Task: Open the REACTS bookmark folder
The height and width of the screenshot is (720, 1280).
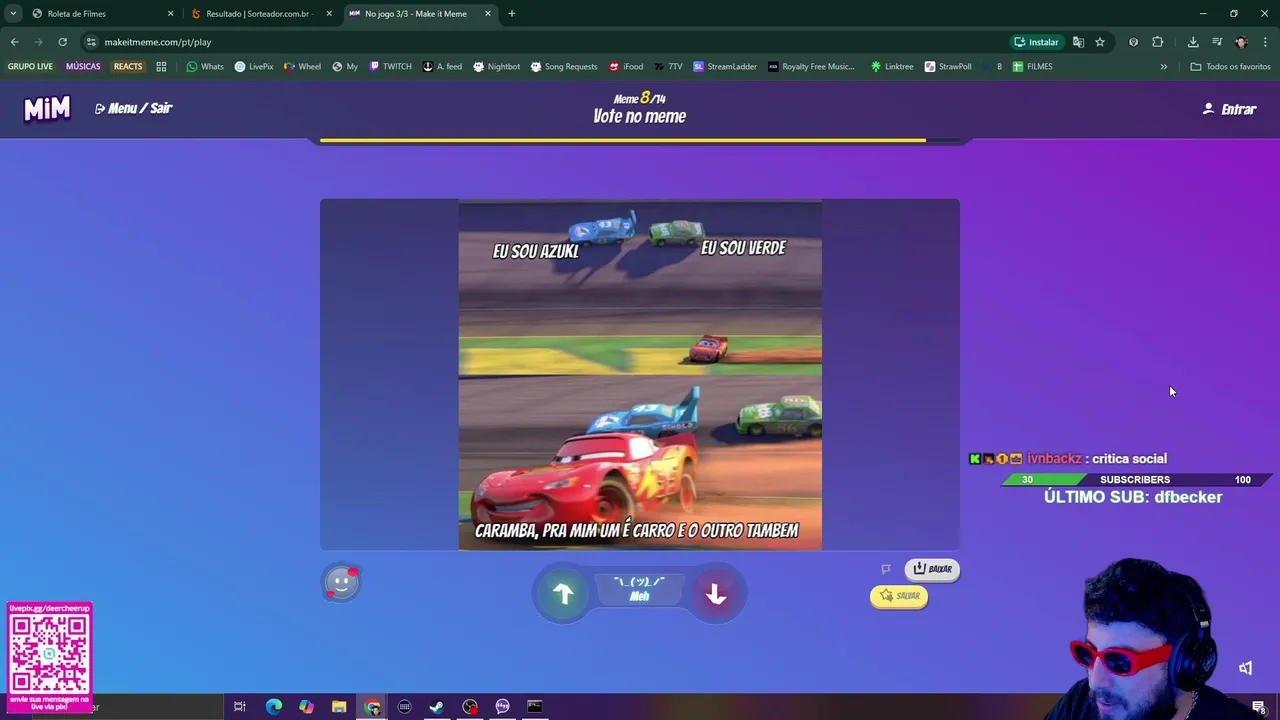Action: pyautogui.click(x=128, y=66)
